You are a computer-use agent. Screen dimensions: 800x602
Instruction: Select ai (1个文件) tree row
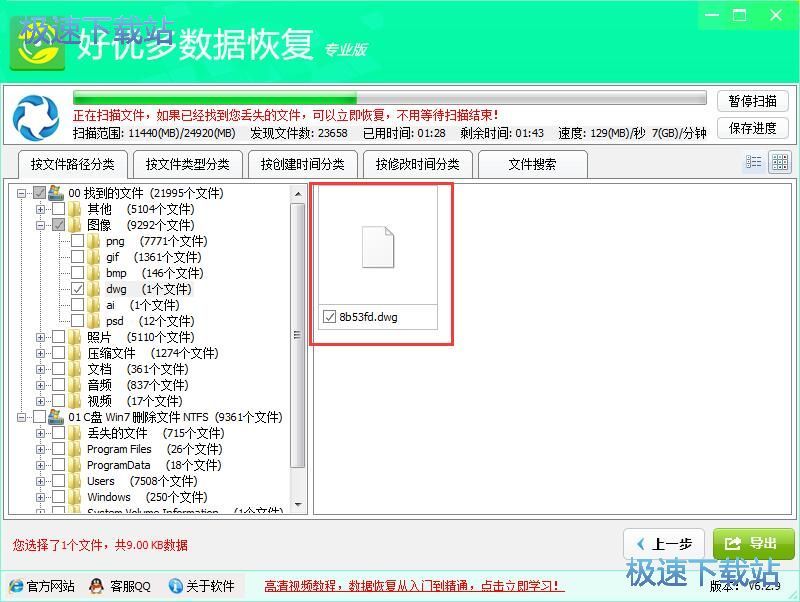pos(143,305)
